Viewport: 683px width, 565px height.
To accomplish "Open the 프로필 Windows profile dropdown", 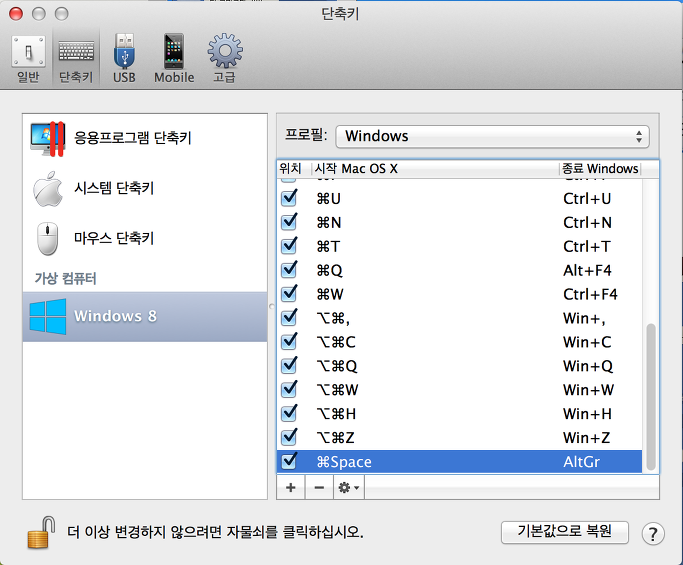I will pyautogui.click(x=493, y=136).
